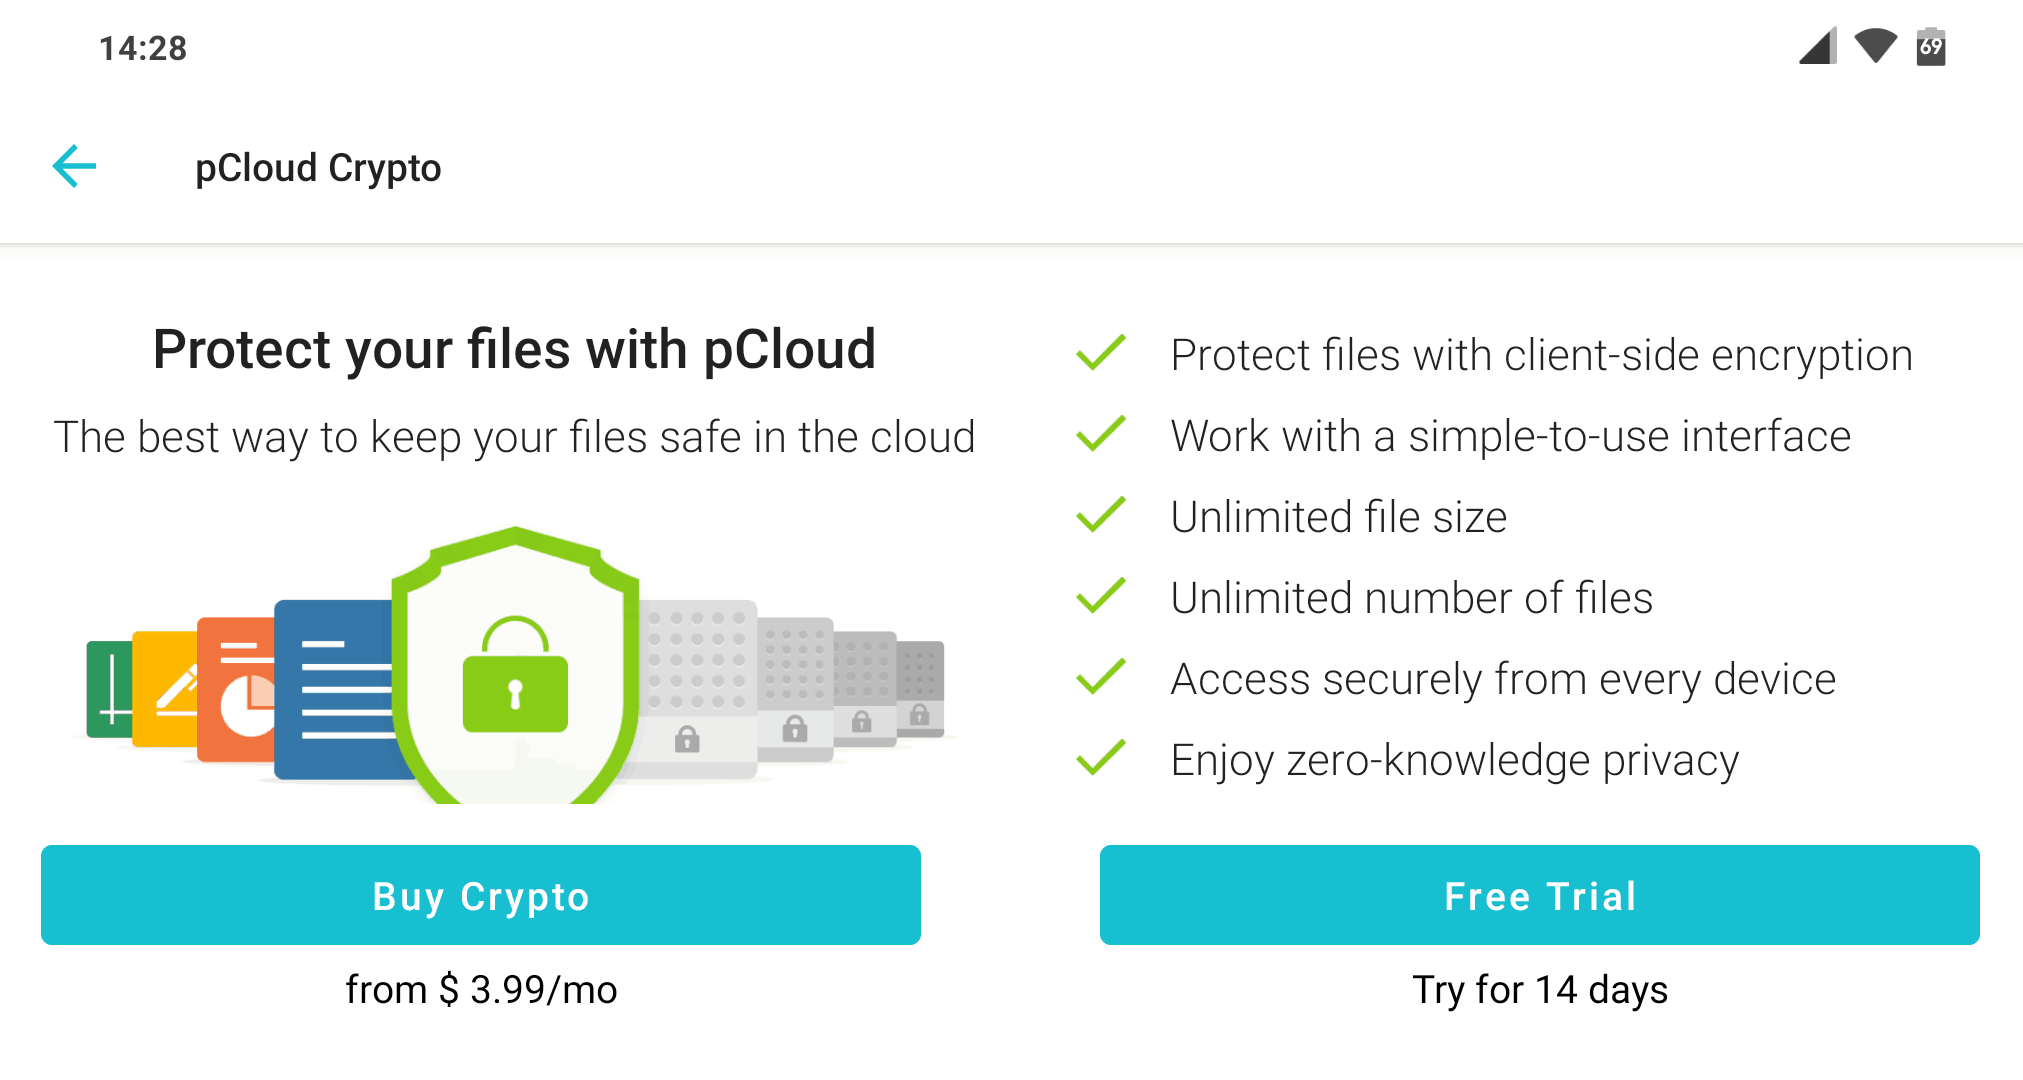
Task: Tap the battery indicator in status bar
Action: (x=1931, y=46)
